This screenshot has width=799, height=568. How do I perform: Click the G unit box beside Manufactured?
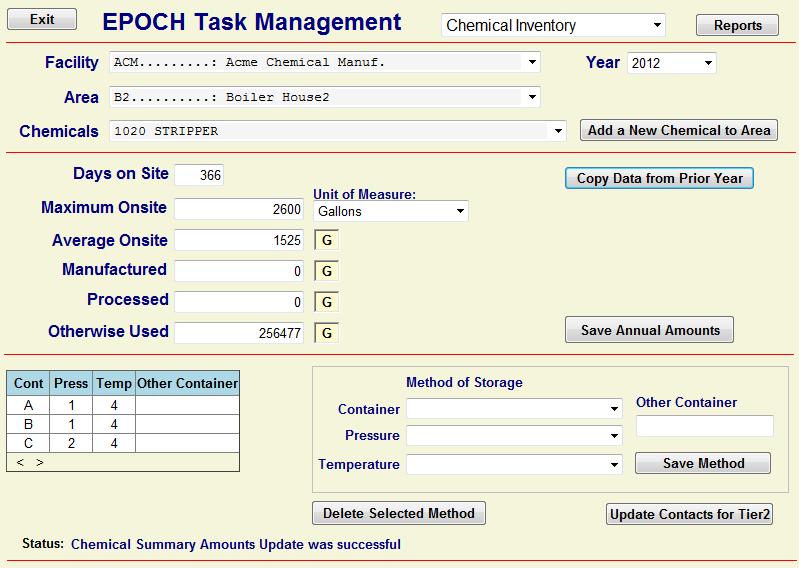[327, 271]
